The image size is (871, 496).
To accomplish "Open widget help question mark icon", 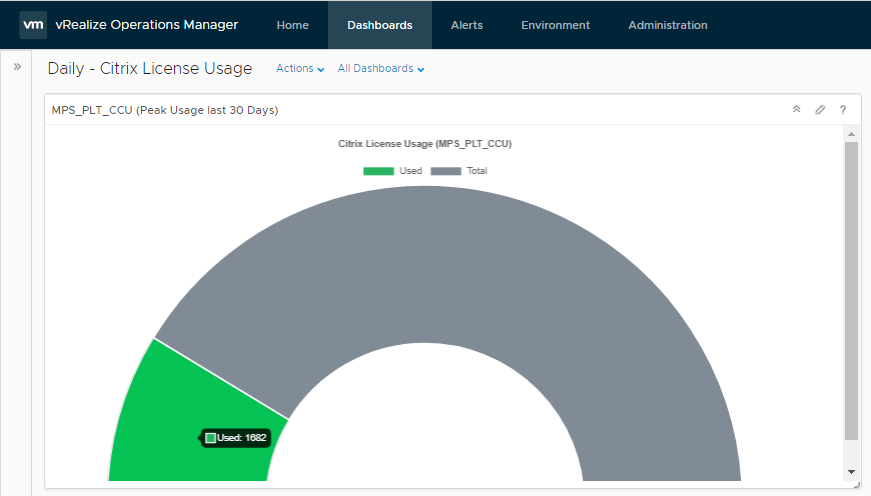I will tap(843, 110).
